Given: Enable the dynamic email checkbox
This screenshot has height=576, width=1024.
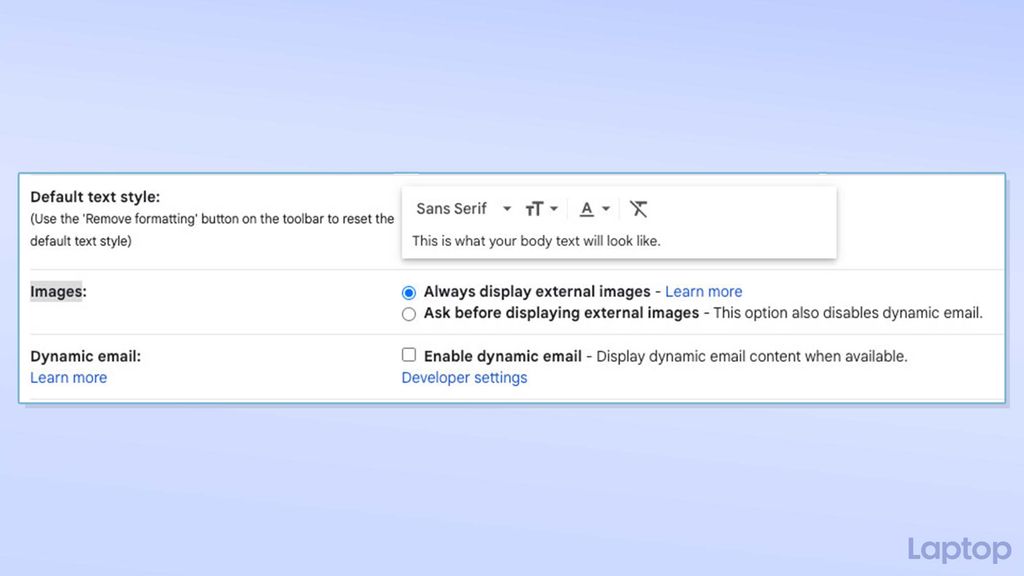Looking at the screenshot, I should click(409, 354).
